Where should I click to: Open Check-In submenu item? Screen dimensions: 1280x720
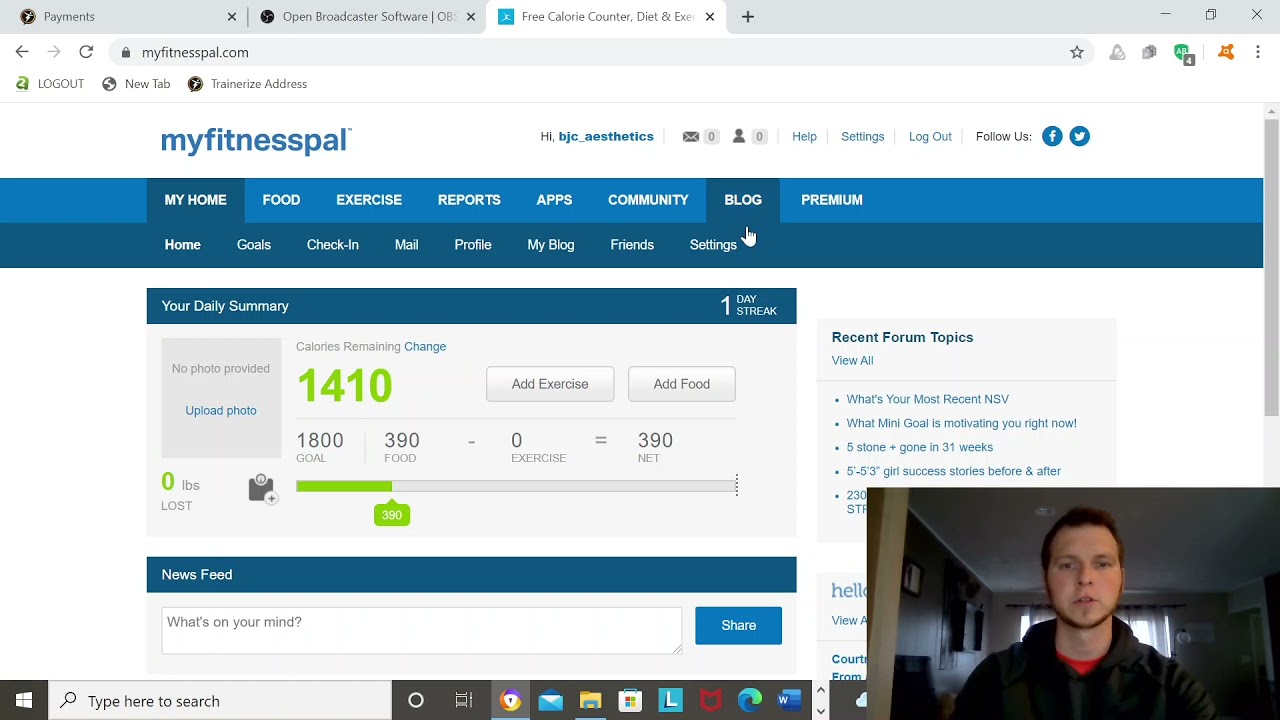pos(332,245)
